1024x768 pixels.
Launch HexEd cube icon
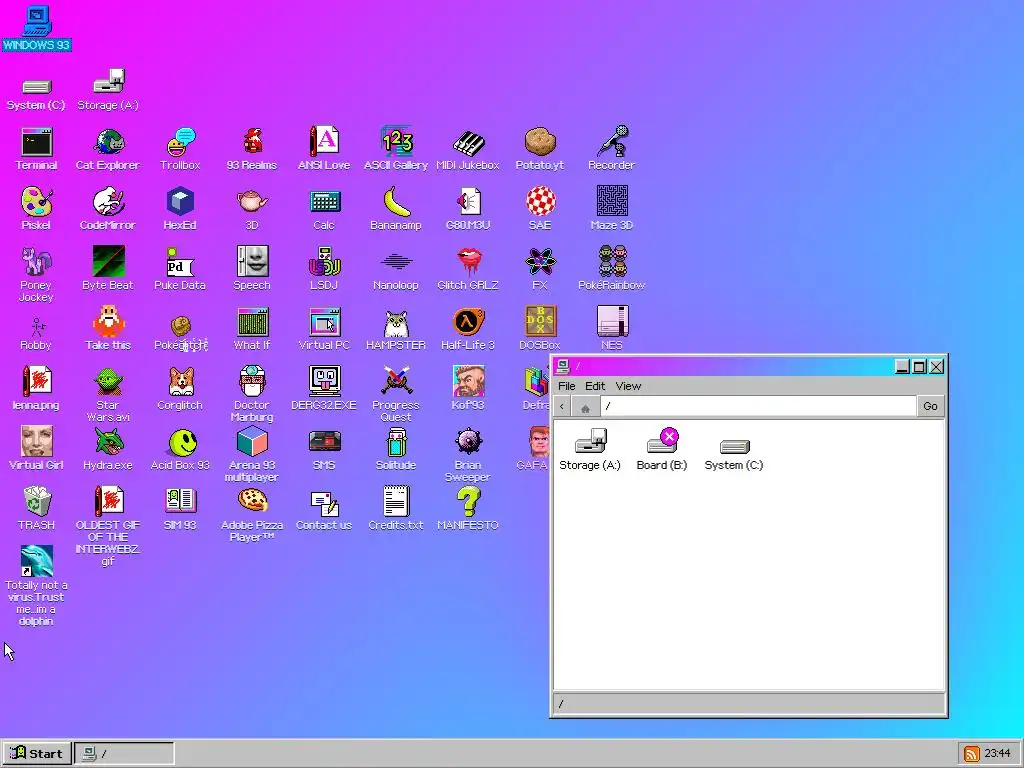tap(180, 209)
